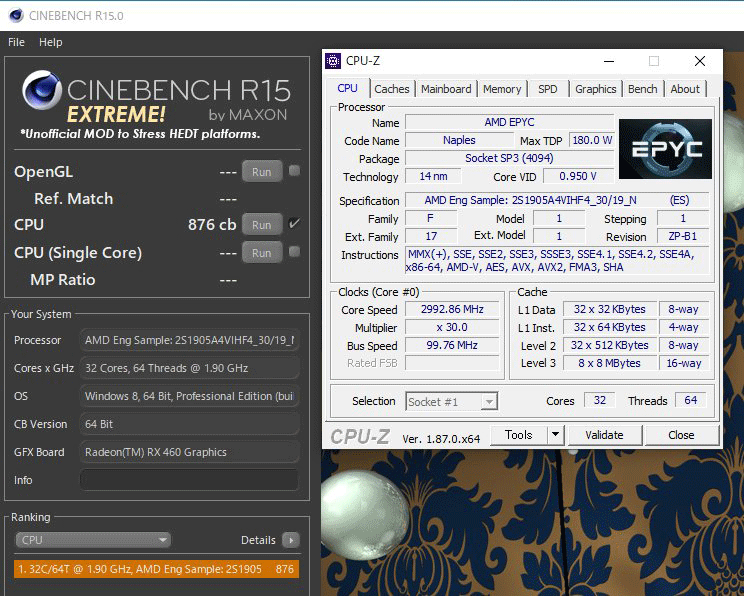Toggle the CPU Single Core checkbox
Image resolution: width=744 pixels, height=596 pixels.
pos(294,251)
